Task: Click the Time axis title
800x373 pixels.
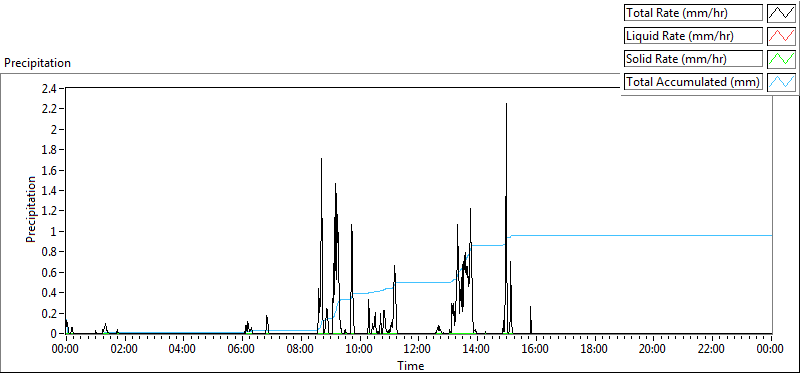Action: pyautogui.click(x=411, y=365)
